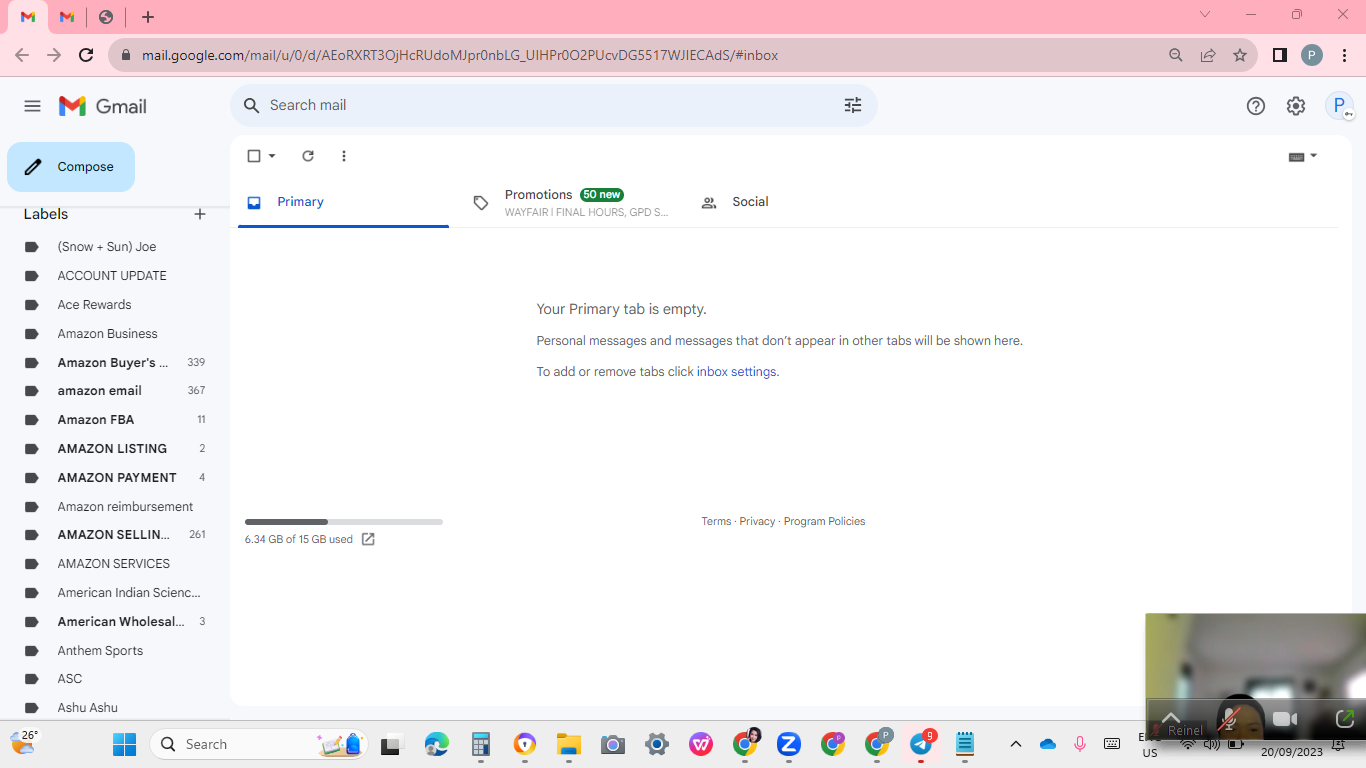Viewport: 1366px width, 768px height.
Task: Open Gmail Settings gear
Action: tap(1296, 106)
